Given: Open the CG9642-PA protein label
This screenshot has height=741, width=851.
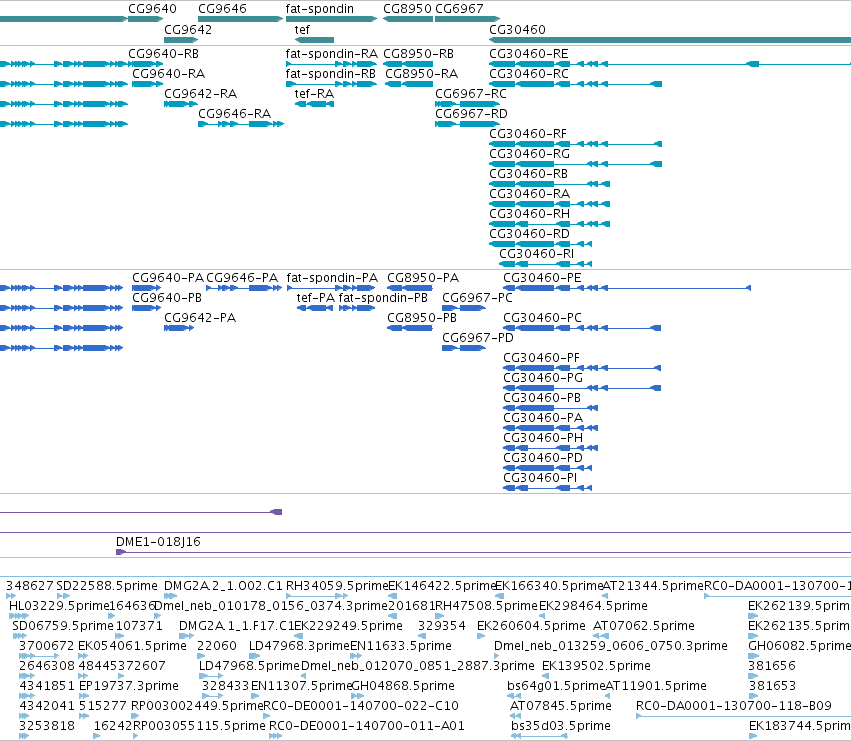Looking at the screenshot, I should [200, 318].
